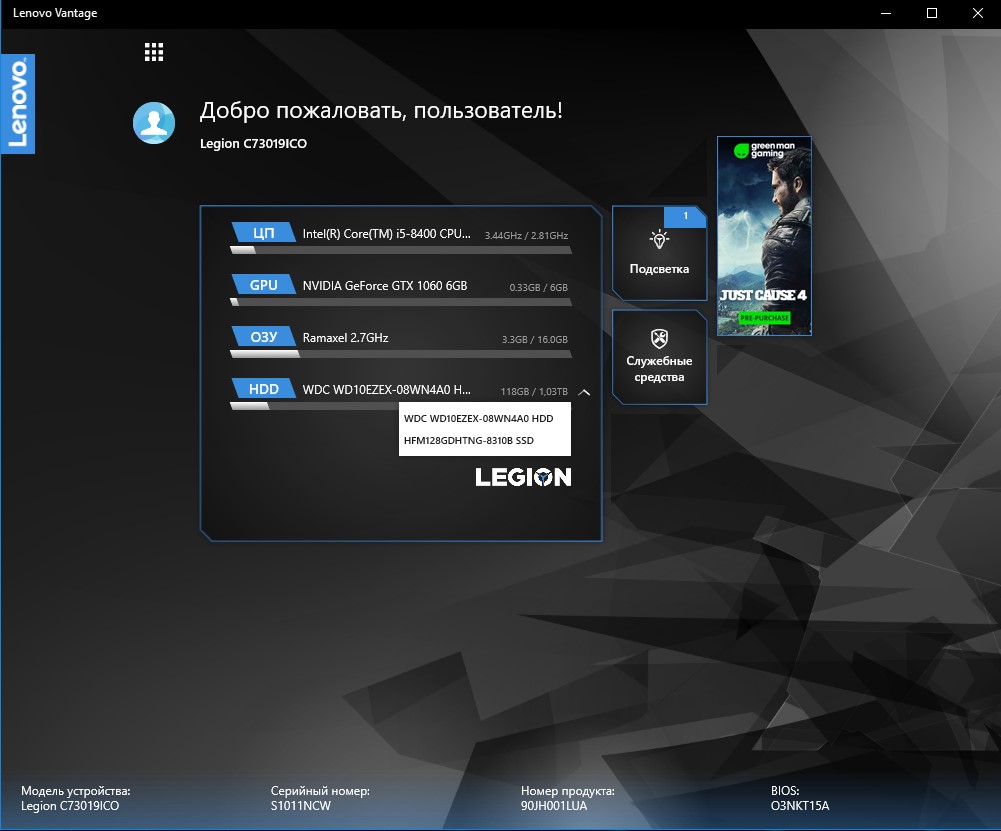This screenshot has width=1001, height=831.
Task: Click Intel(R) Core(TM) i5-8400 CPU text
Action: 387,234
